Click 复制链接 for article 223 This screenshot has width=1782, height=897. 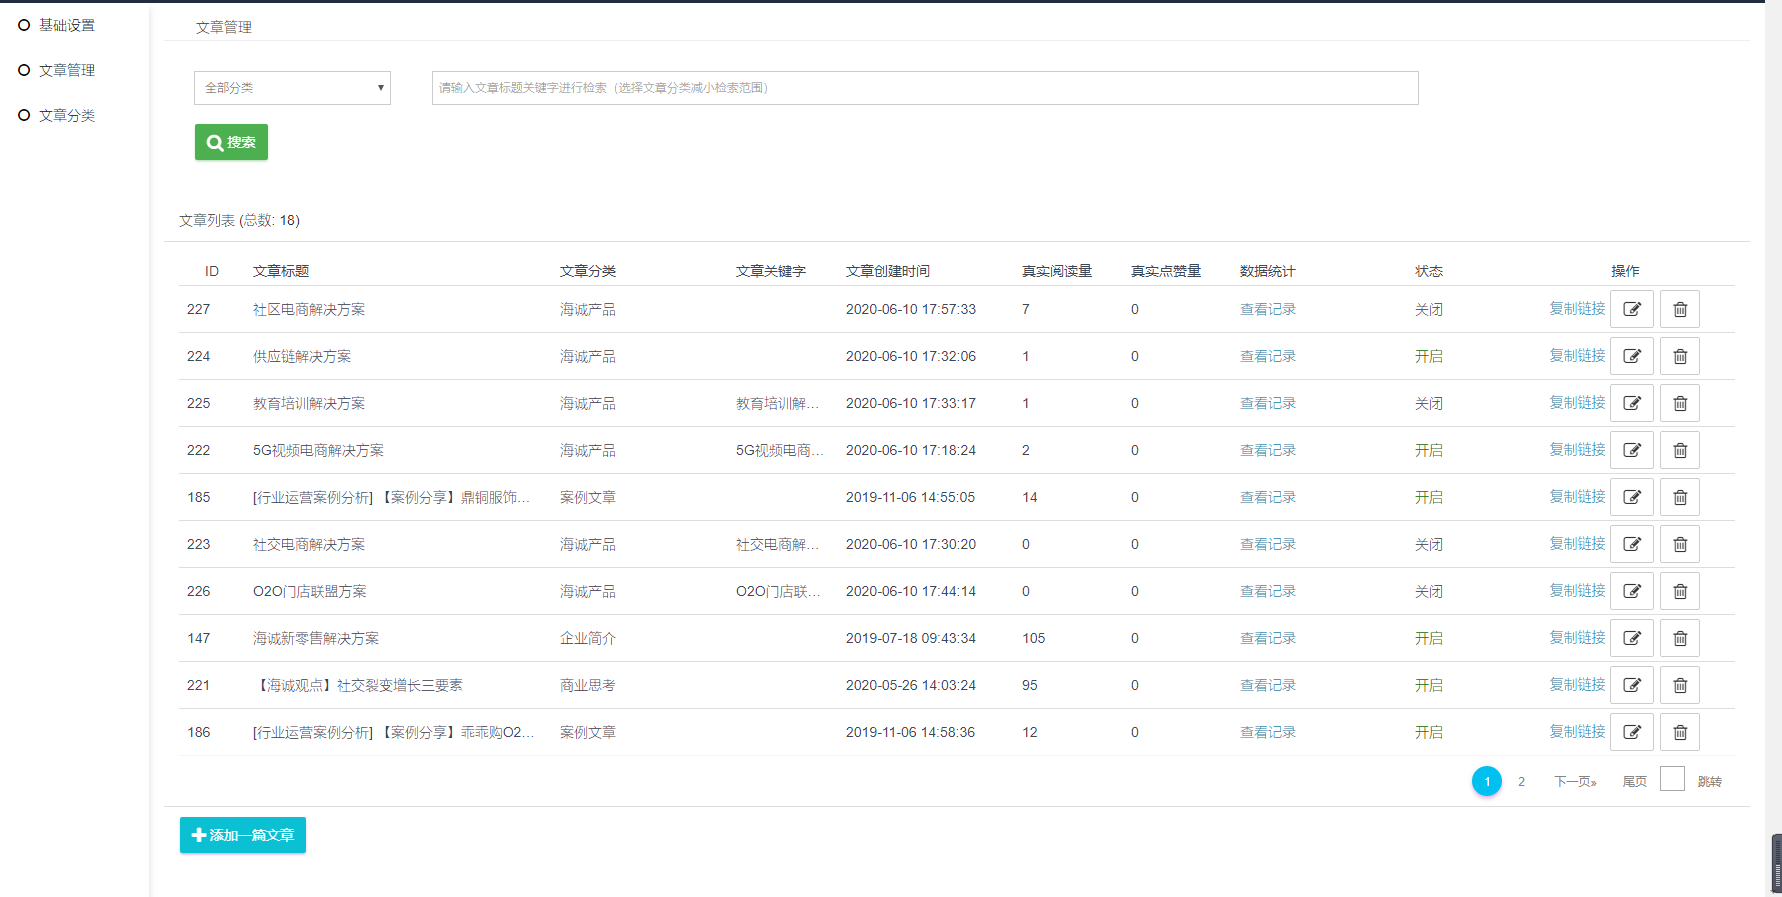[x=1576, y=544]
